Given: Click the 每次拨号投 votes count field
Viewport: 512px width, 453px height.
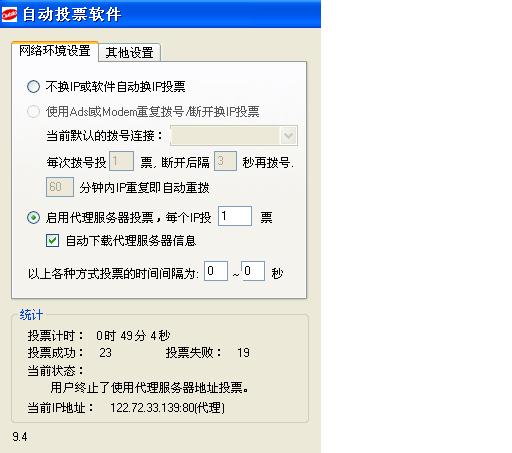Looking at the screenshot, I should pyautogui.click(x=121, y=161).
